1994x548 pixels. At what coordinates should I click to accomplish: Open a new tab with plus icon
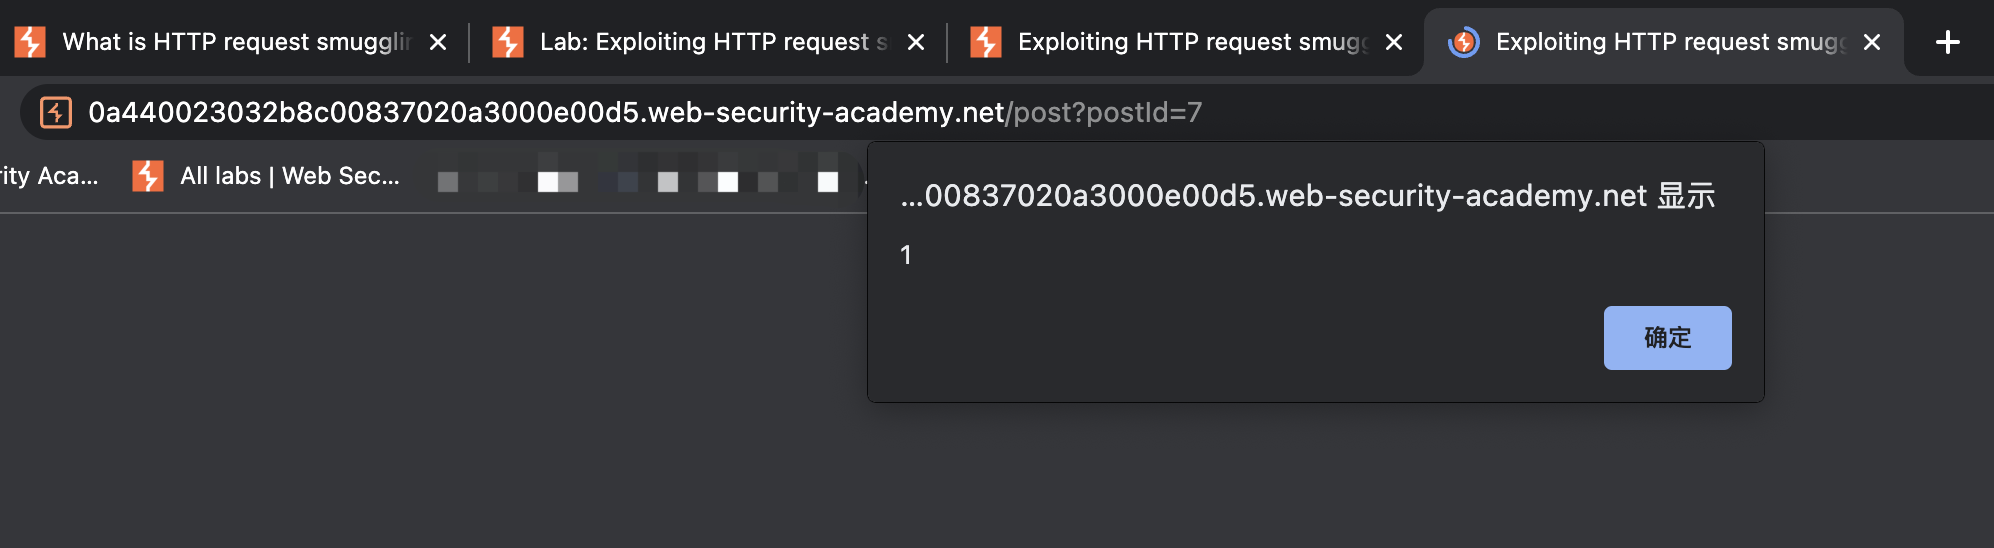click(x=1947, y=42)
